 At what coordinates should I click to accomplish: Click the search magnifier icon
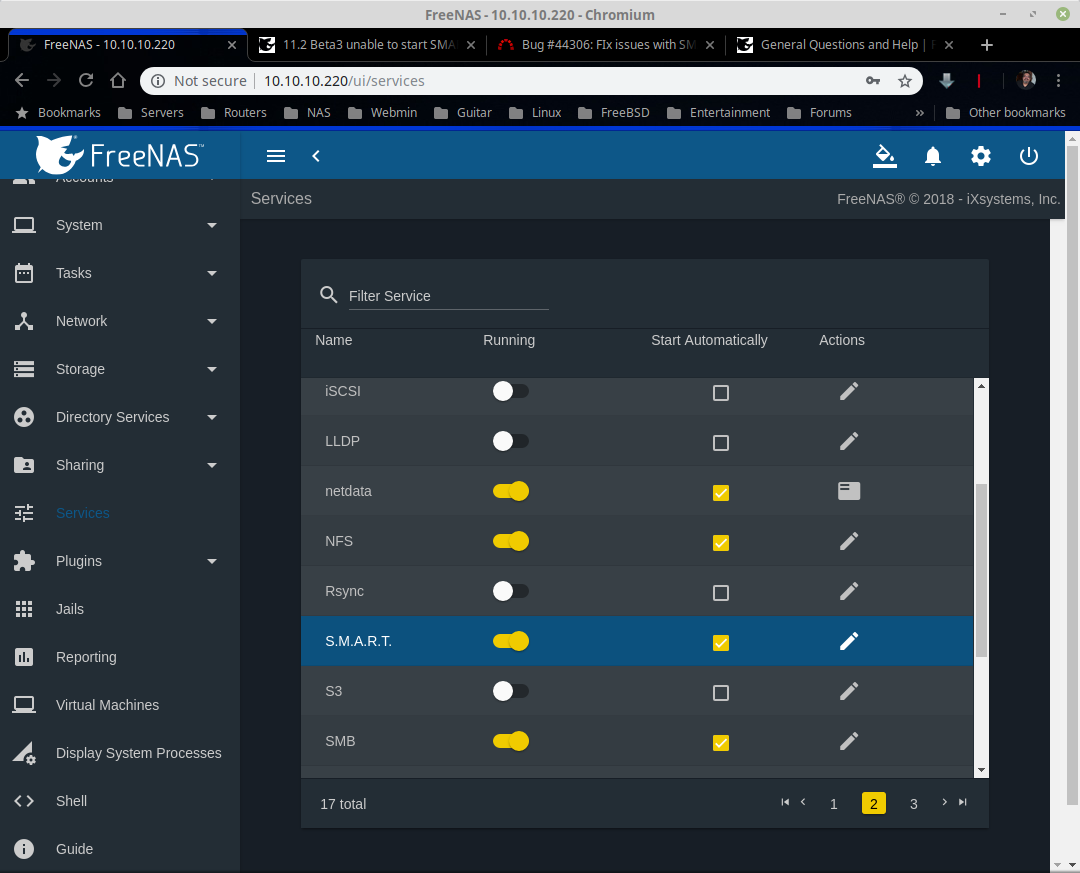(329, 295)
